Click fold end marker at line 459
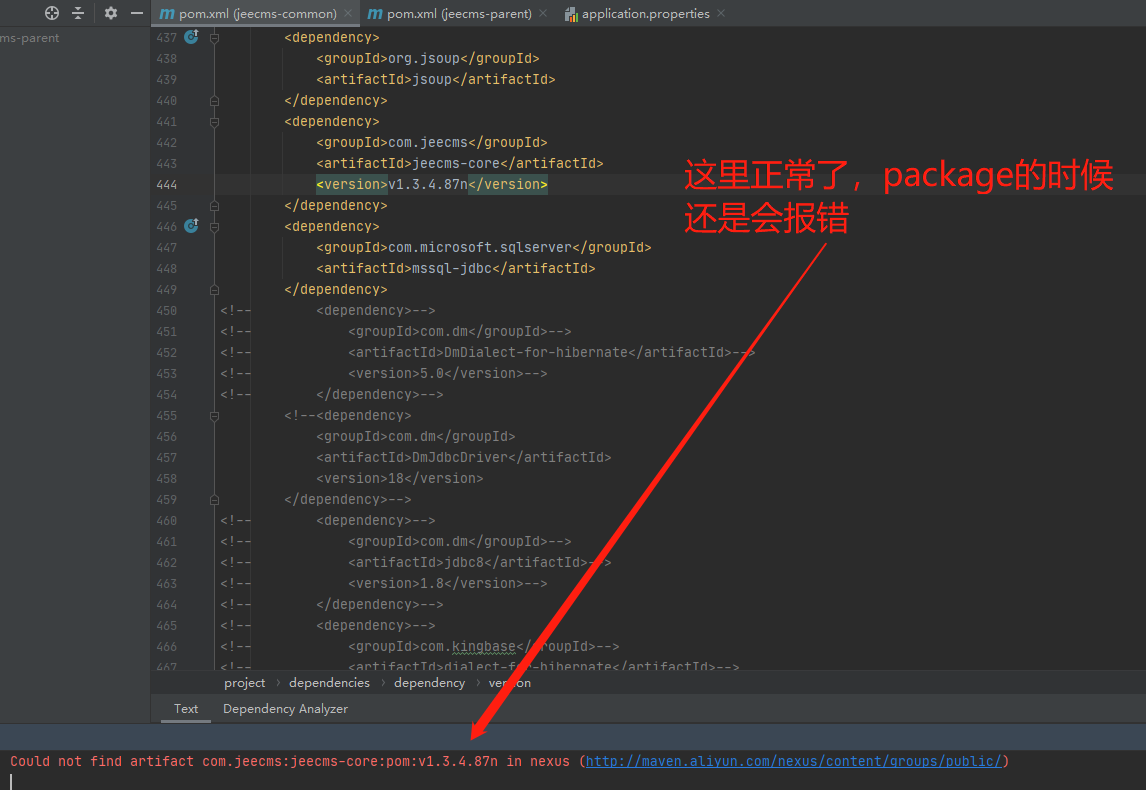 [215, 500]
